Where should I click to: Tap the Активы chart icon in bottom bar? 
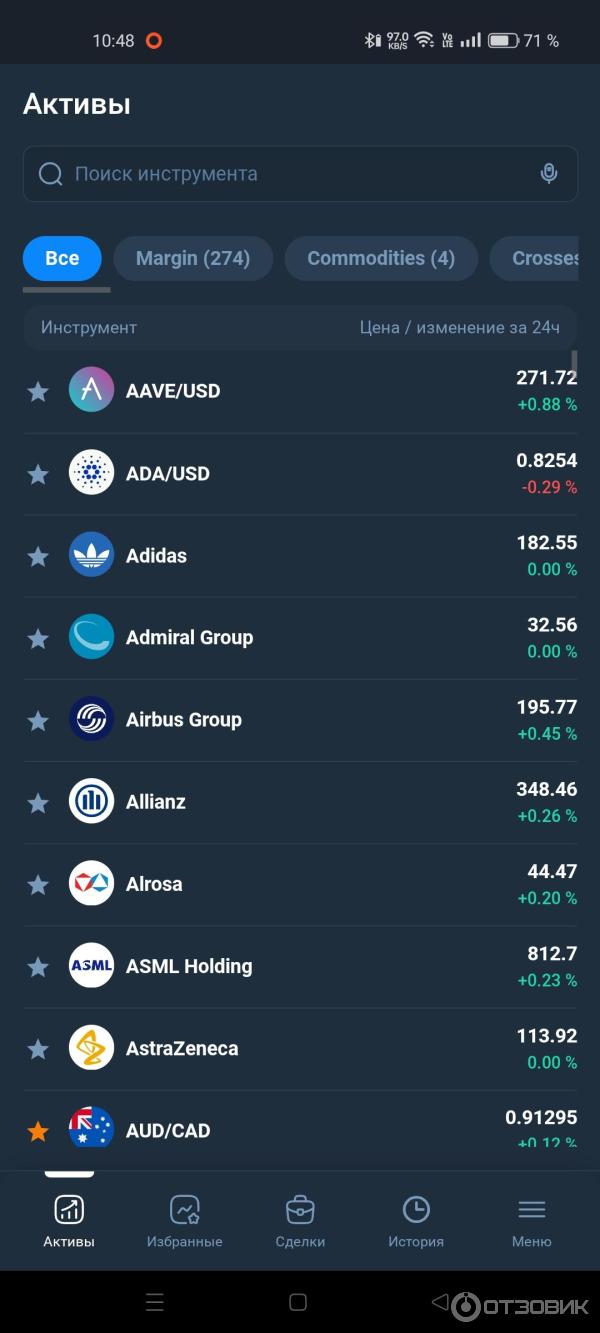pos(69,1210)
